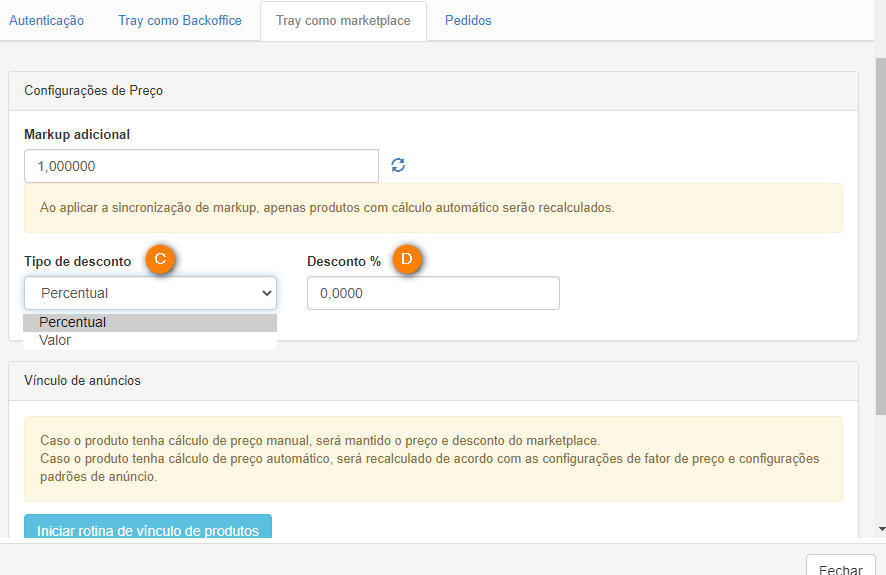Switch to the Autenticação tab

(46, 21)
